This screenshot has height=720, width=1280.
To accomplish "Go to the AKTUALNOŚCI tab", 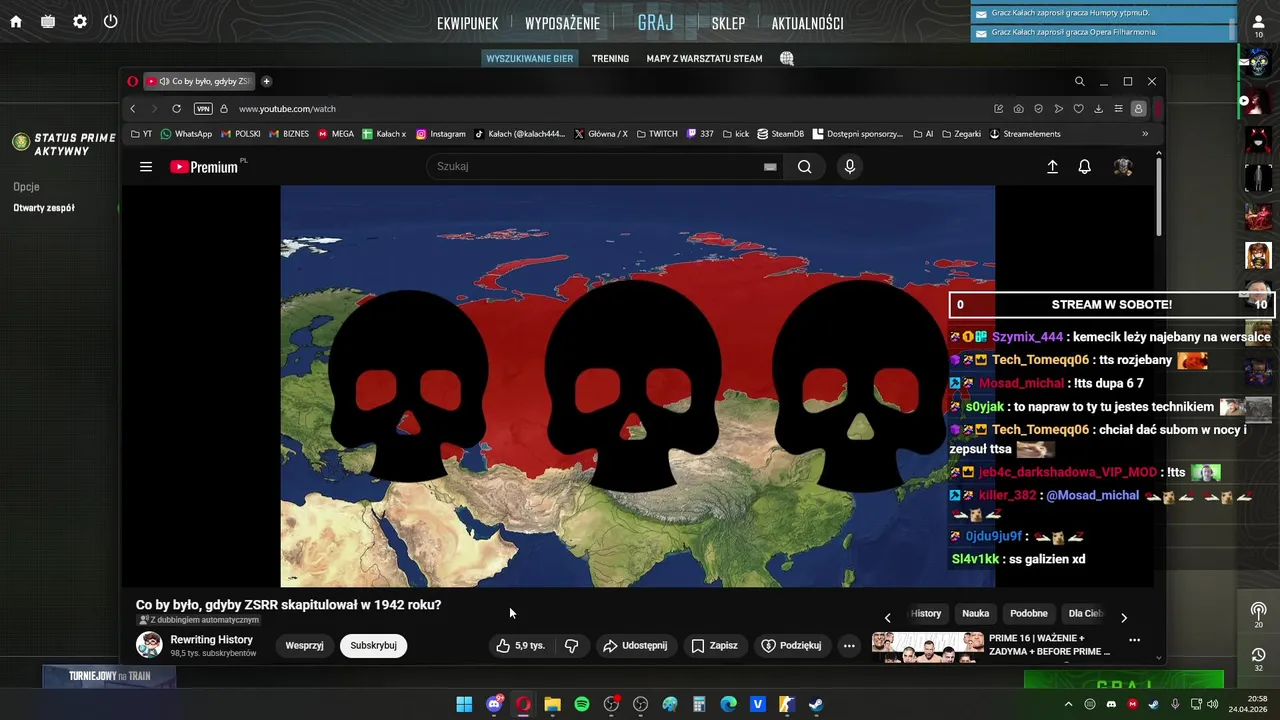I will click(x=807, y=24).
